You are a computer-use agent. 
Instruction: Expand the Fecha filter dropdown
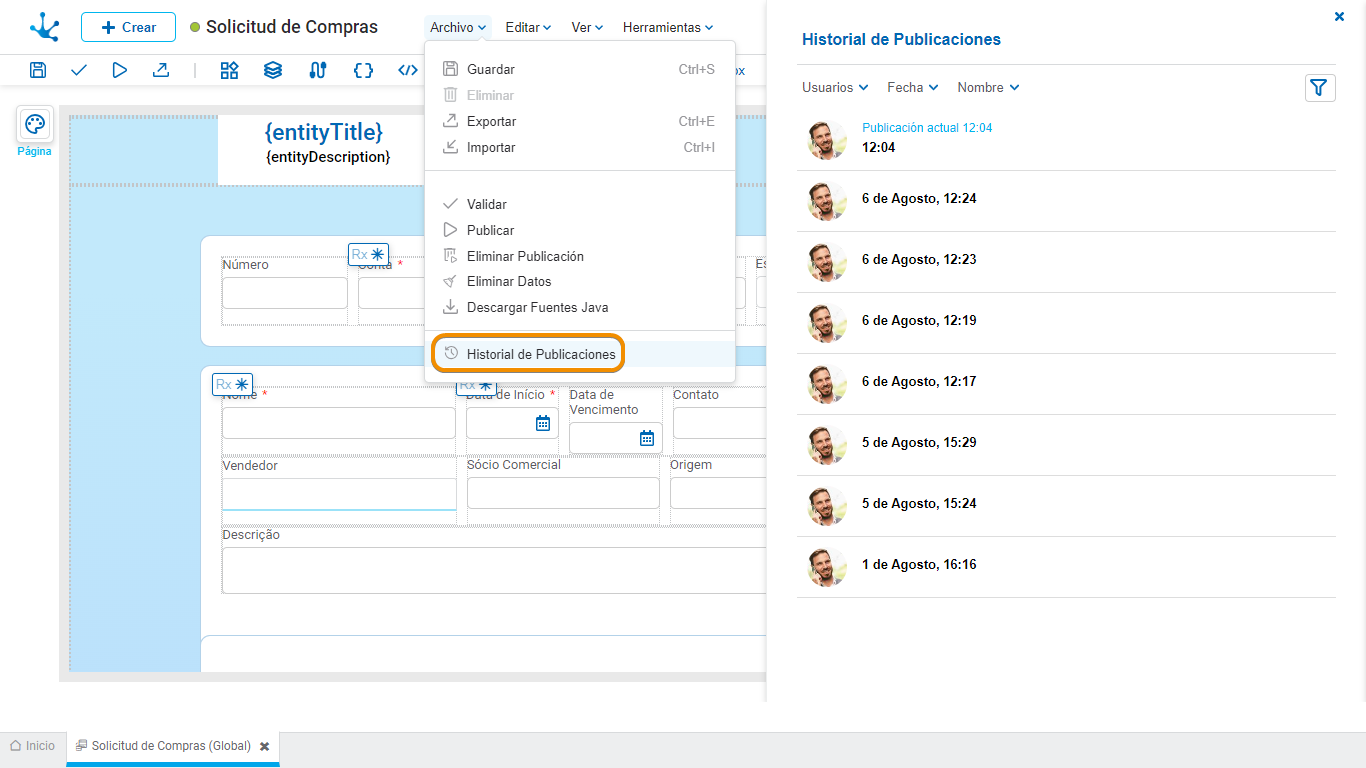click(x=913, y=88)
